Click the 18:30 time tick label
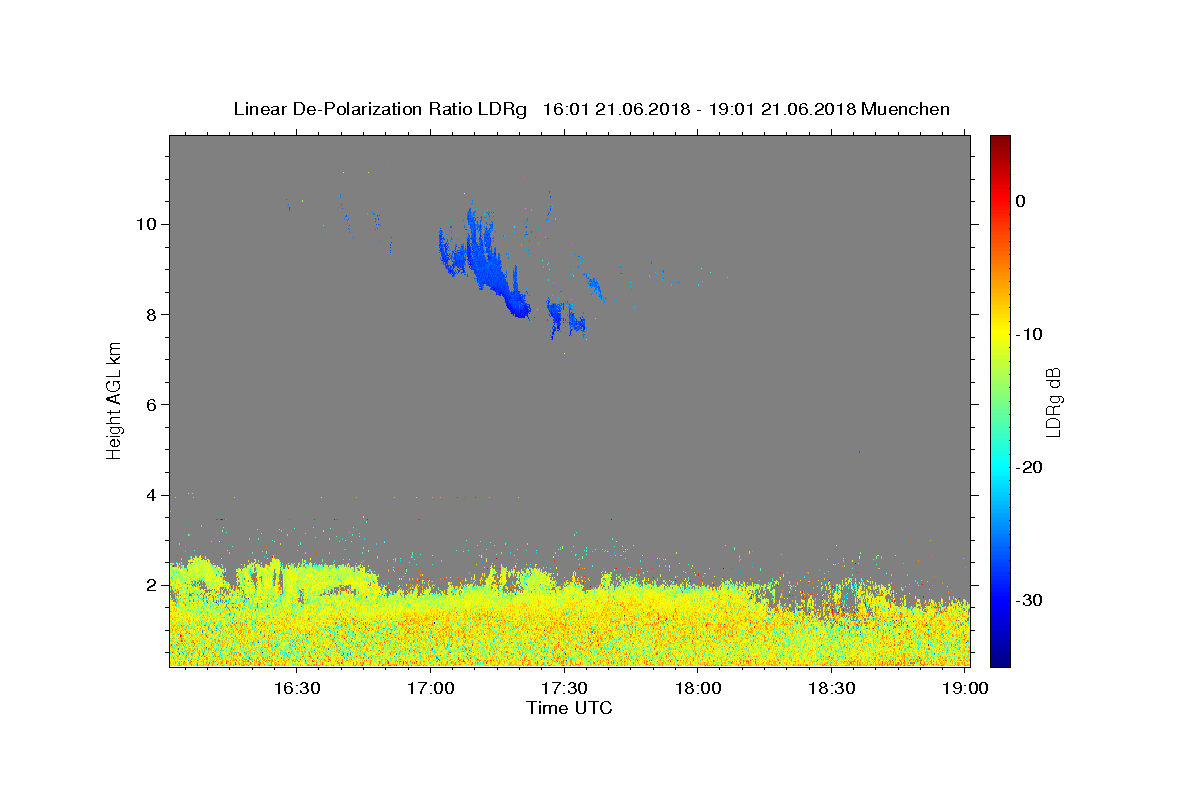The image size is (1200, 800). click(x=831, y=689)
